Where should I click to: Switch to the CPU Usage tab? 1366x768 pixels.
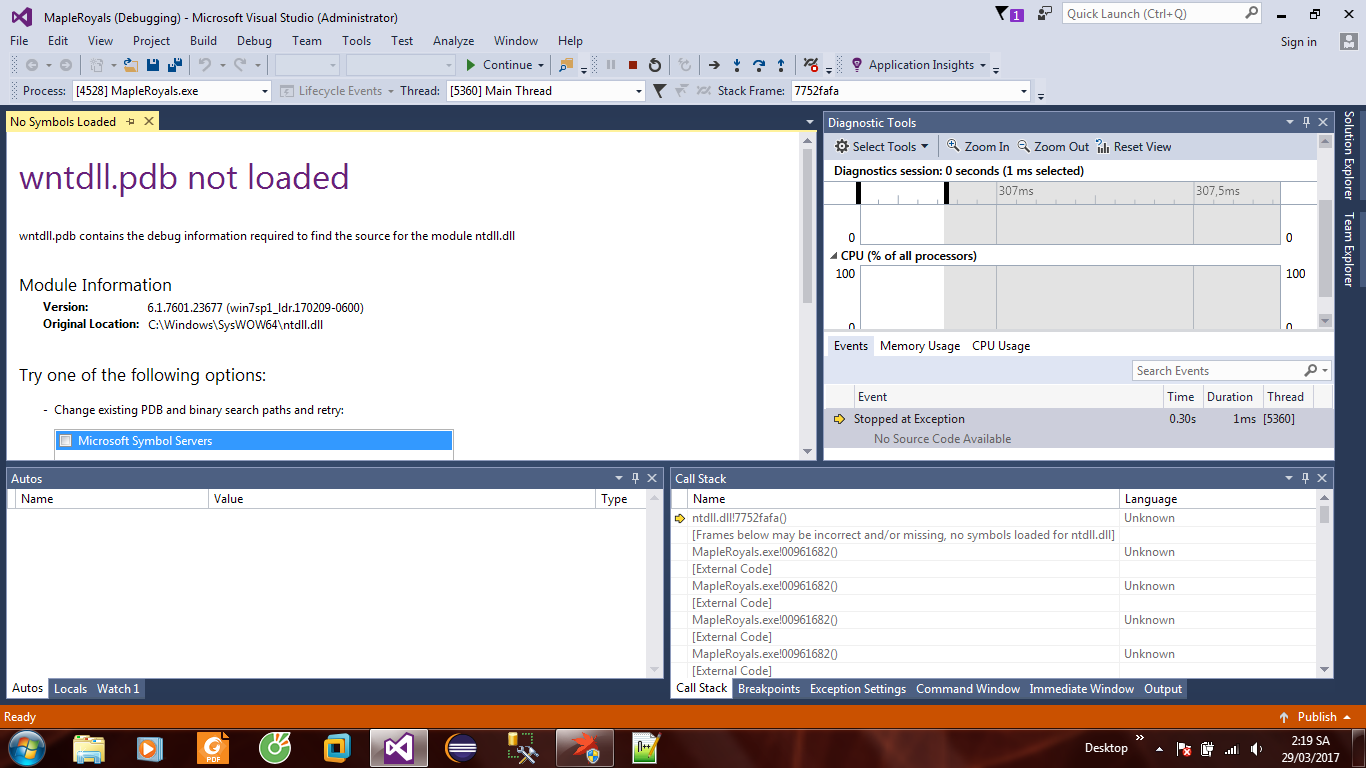coord(1001,346)
